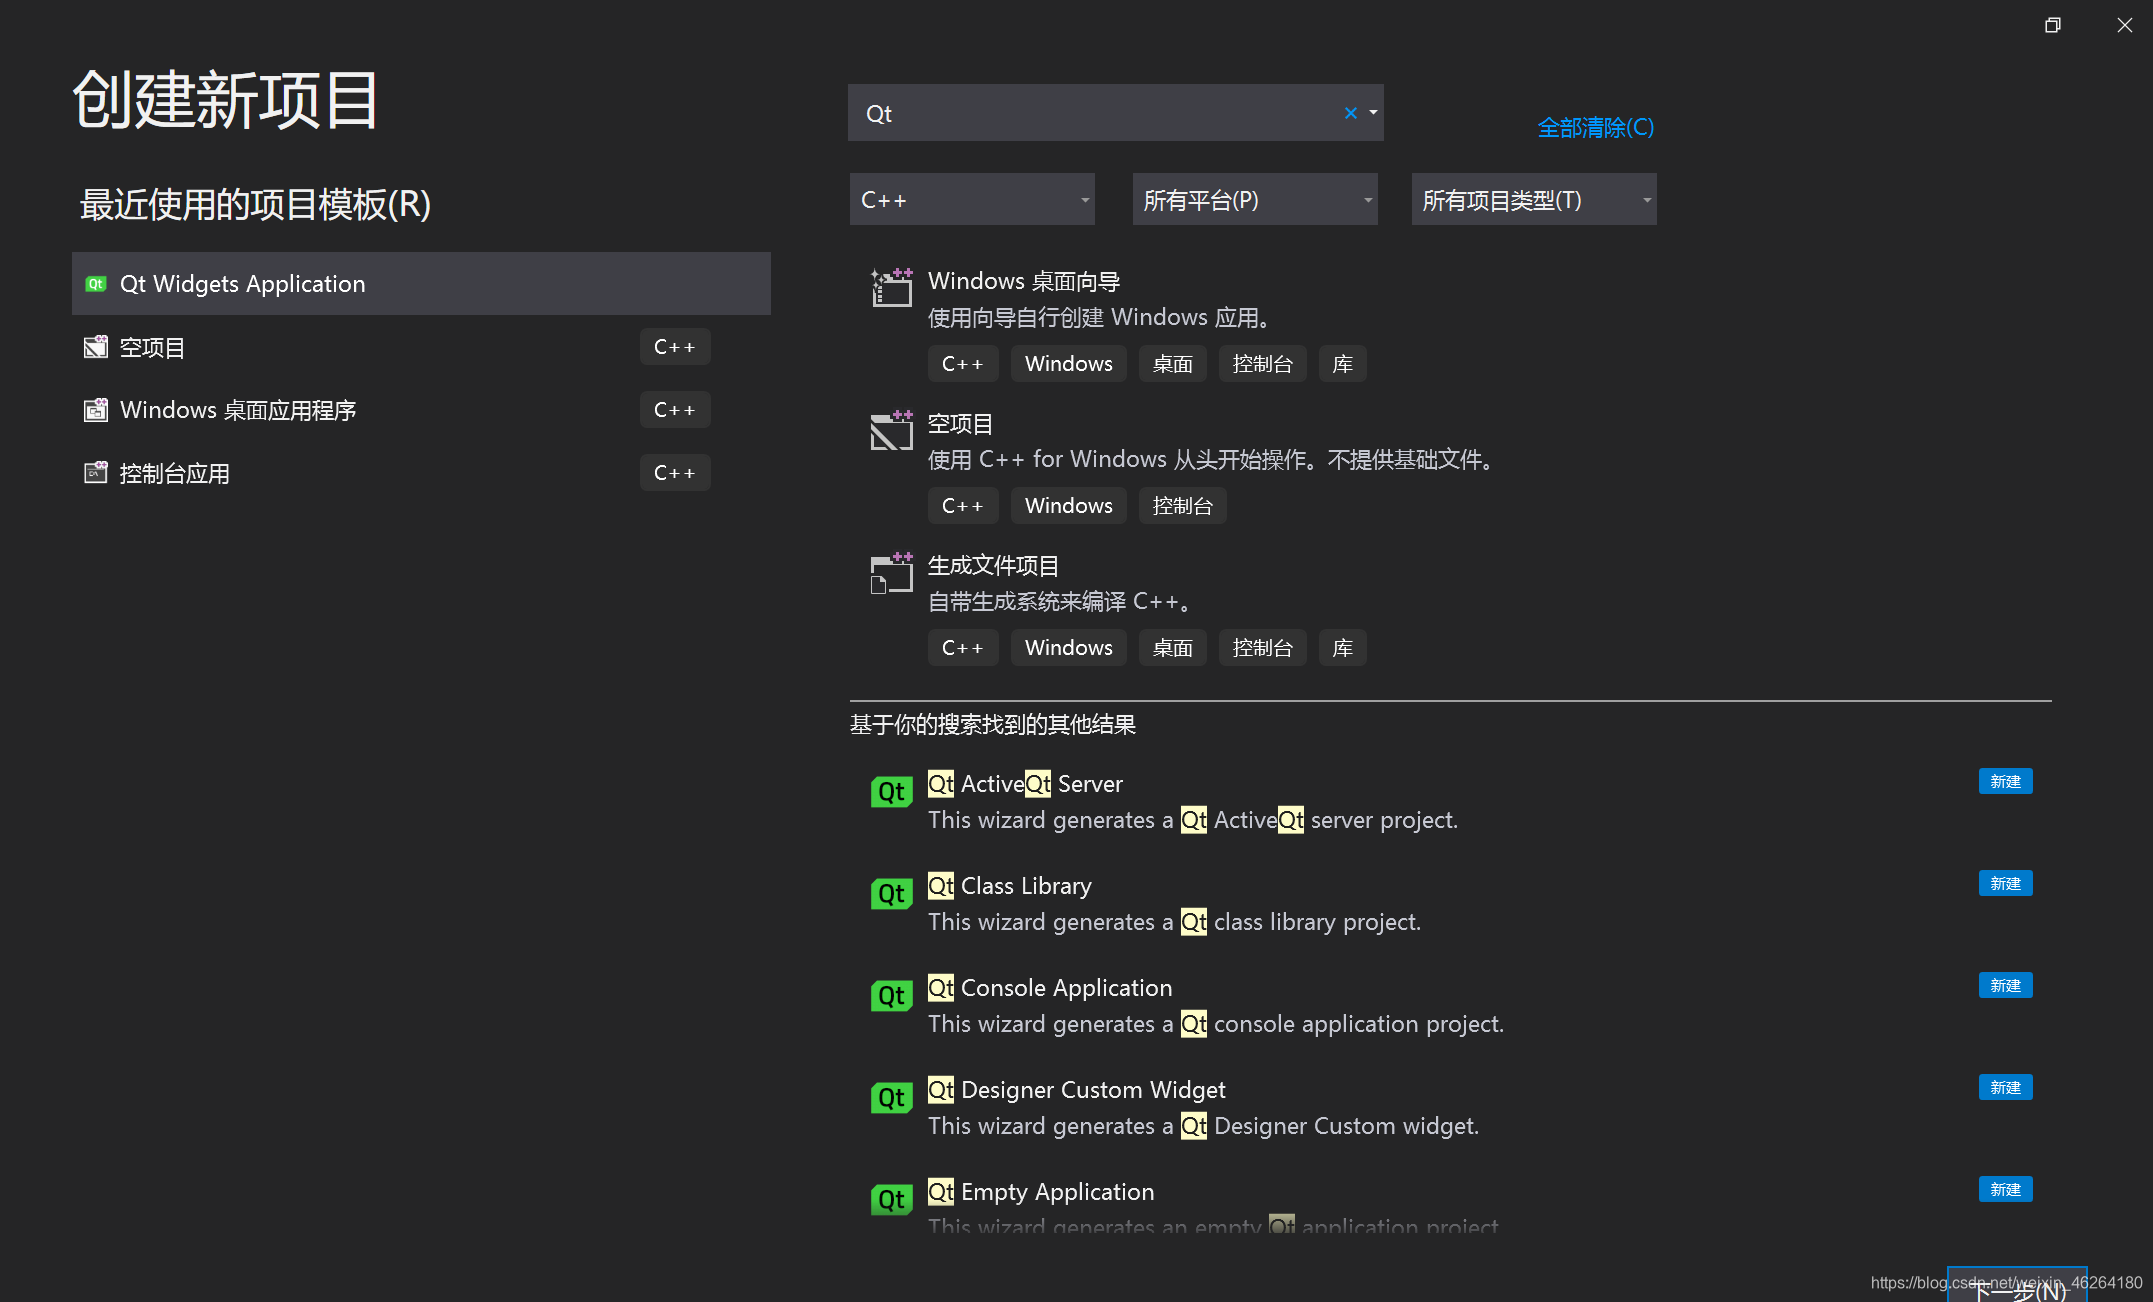Viewport: 2153px width, 1302px height.
Task: Select 空项目 in recent templates
Action: [x=421, y=347]
